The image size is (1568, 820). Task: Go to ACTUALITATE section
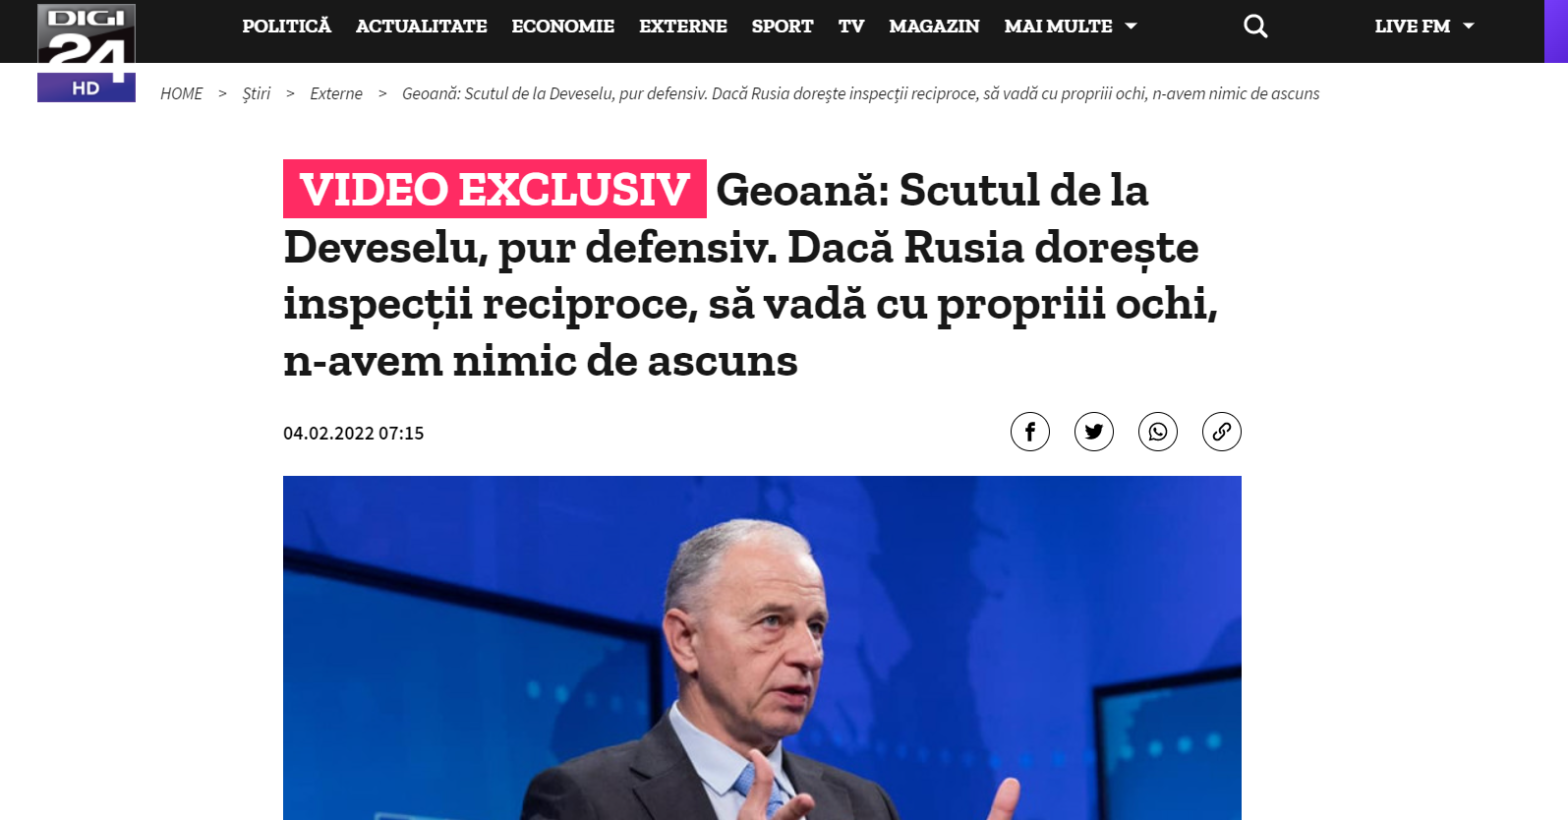pyautogui.click(x=421, y=26)
